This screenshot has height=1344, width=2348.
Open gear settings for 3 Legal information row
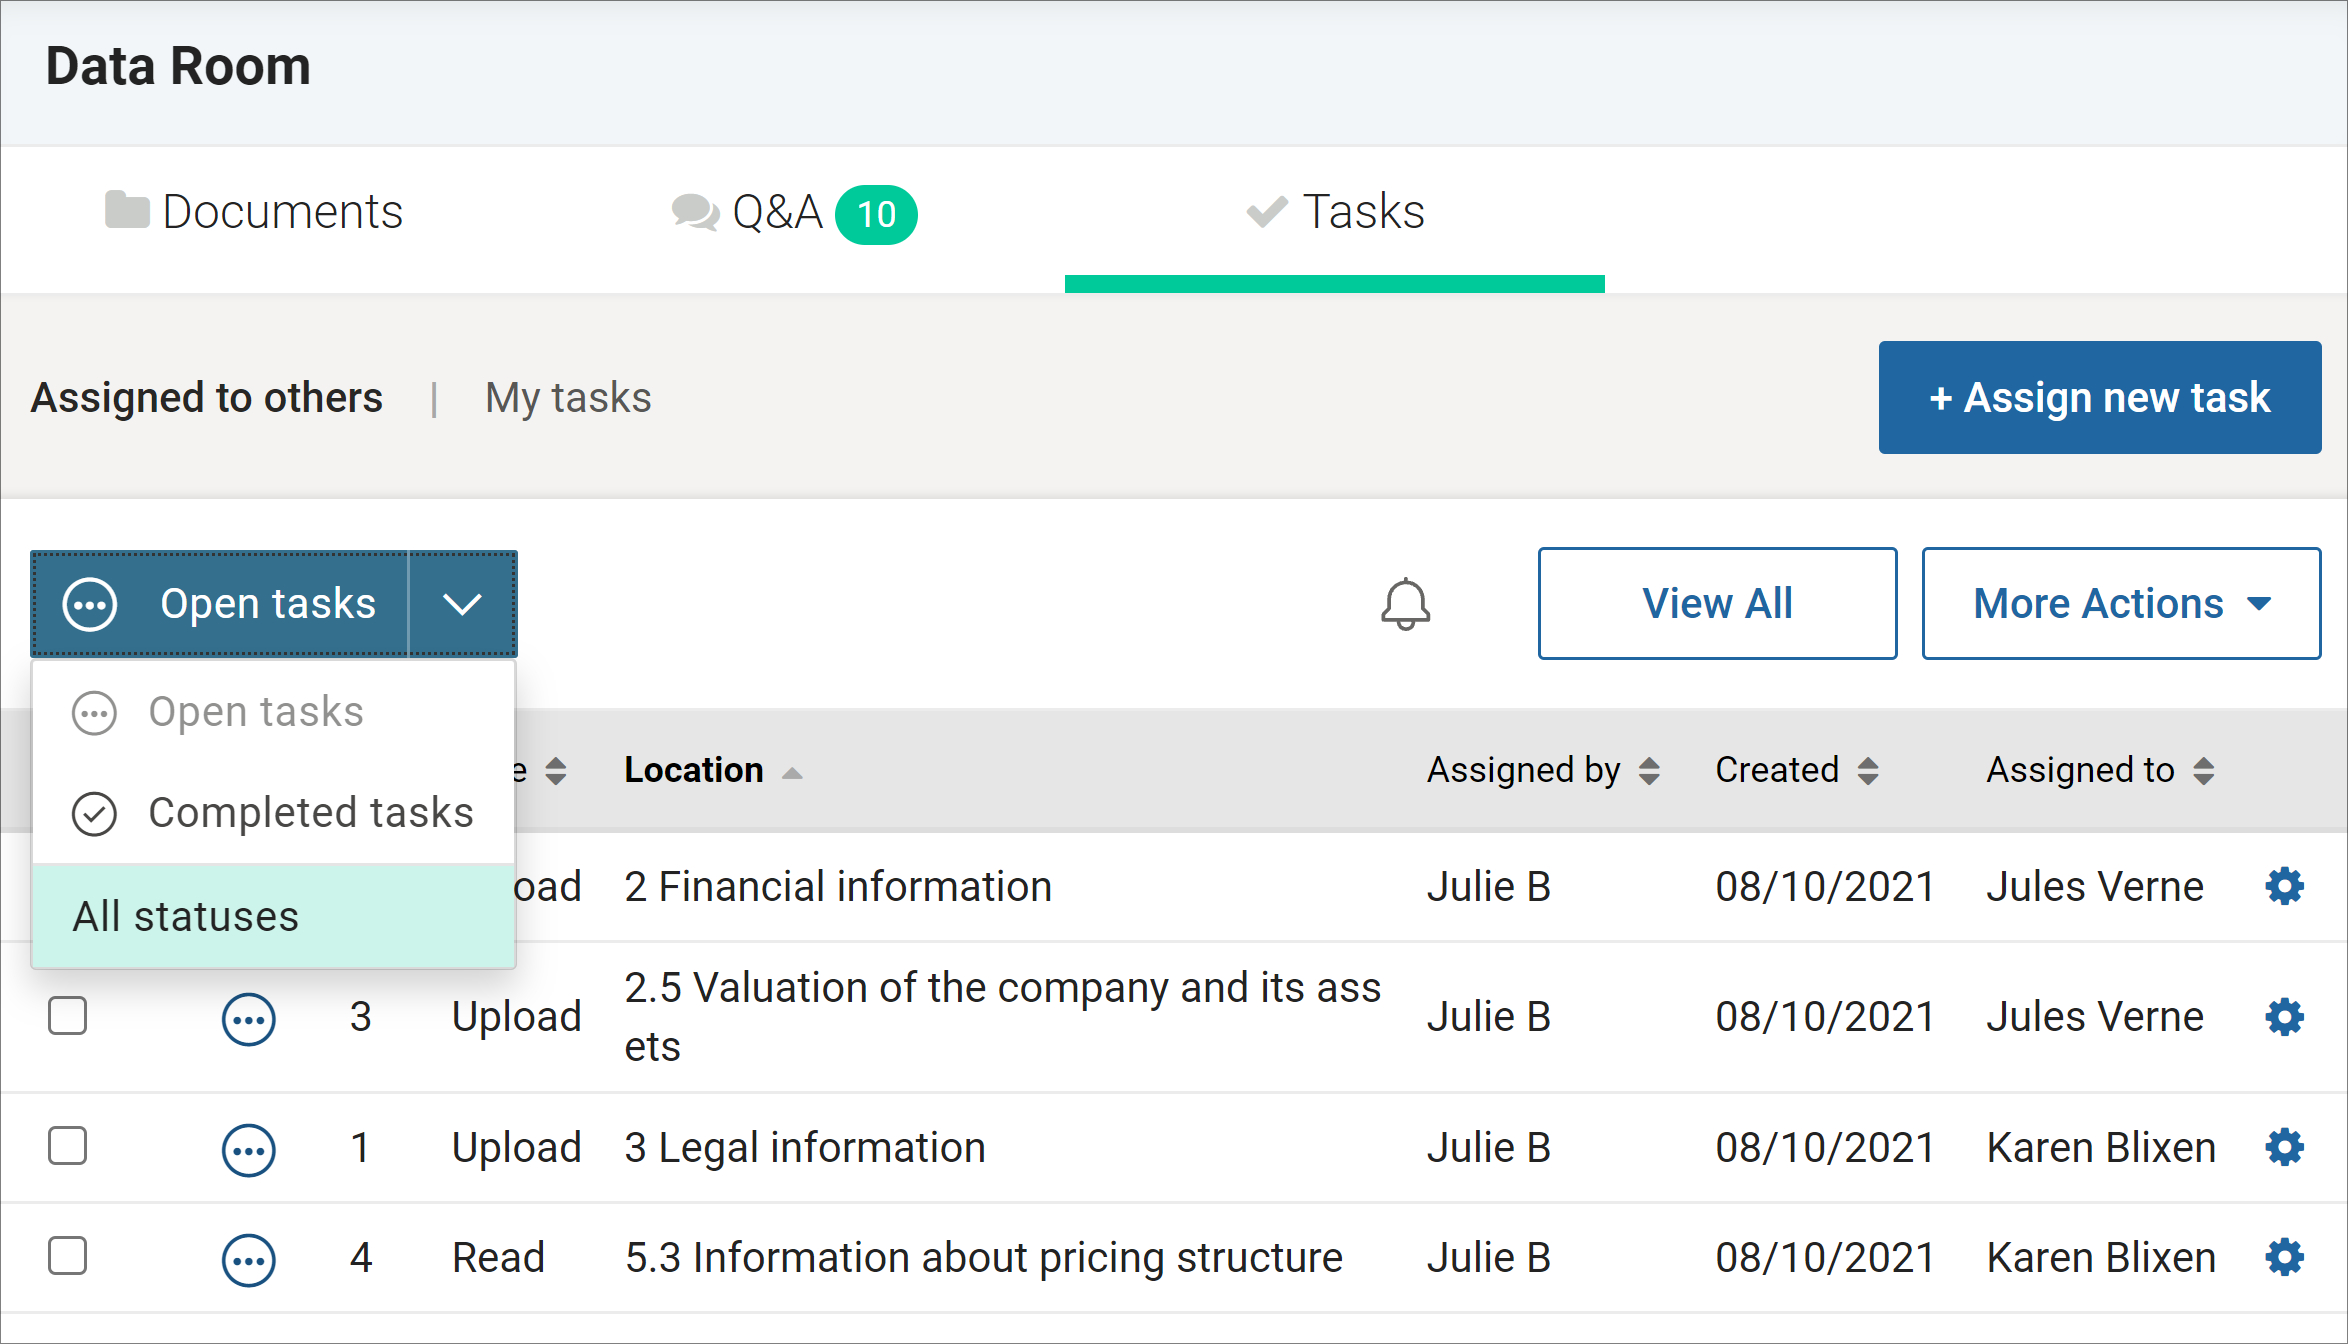(x=2284, y=1147)
